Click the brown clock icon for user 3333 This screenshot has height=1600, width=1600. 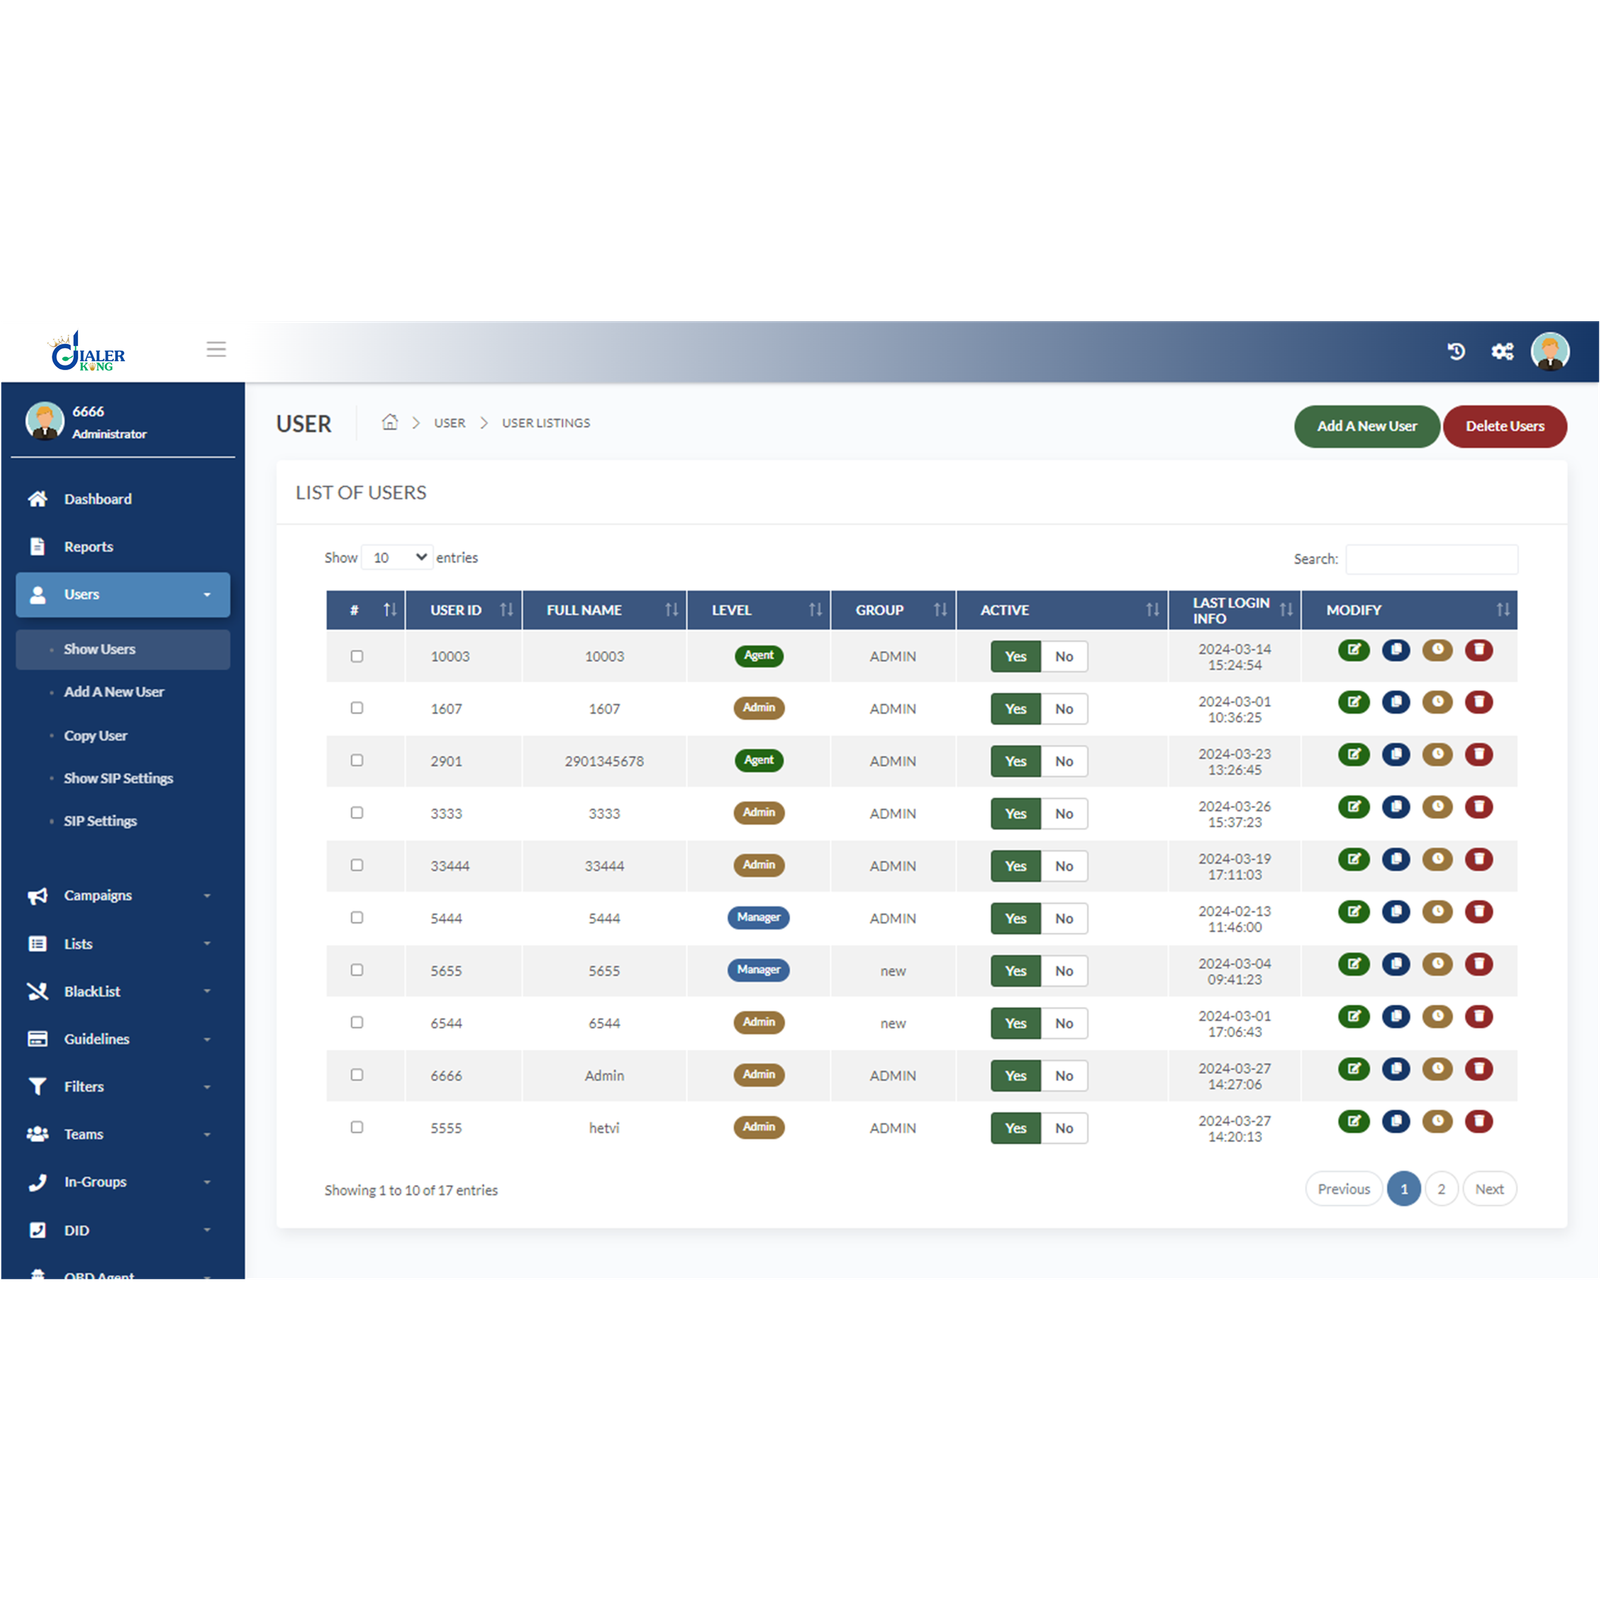(1438, 807)
